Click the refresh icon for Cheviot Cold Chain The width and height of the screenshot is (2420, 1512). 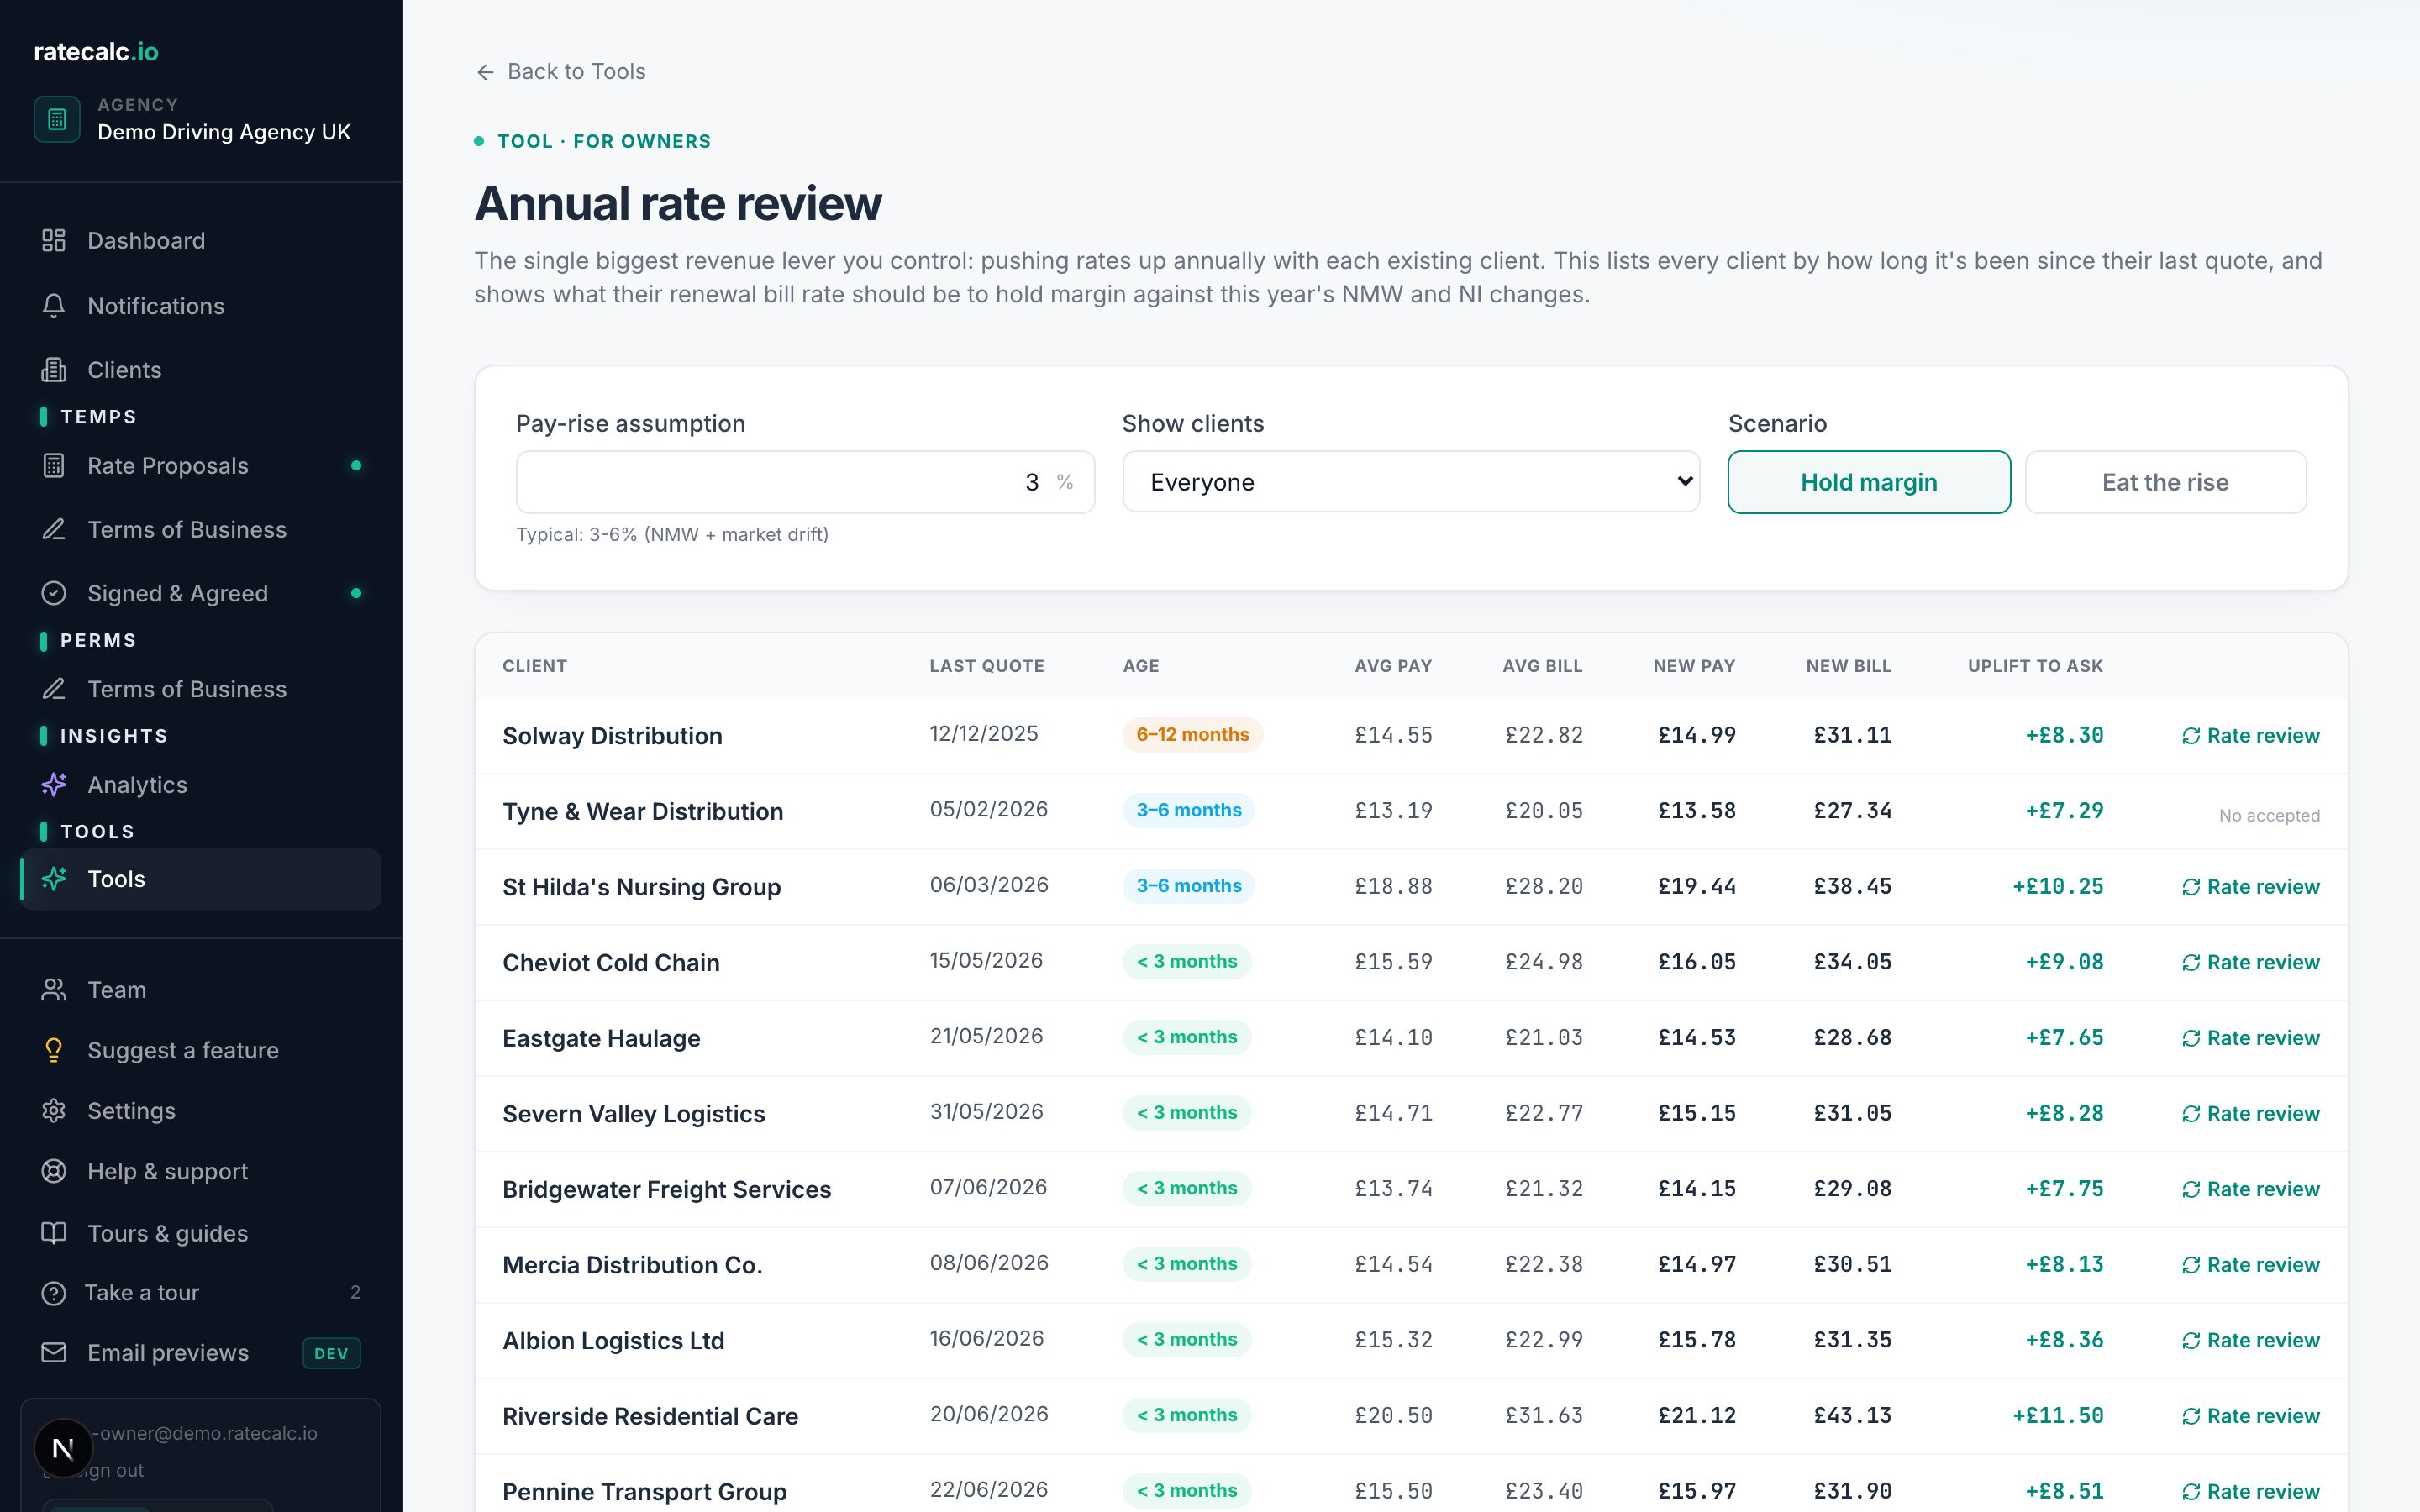click(2191, 963)
